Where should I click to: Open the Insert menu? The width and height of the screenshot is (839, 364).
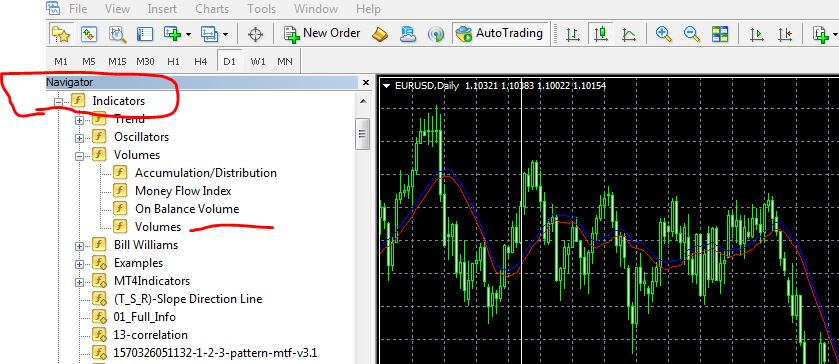(163, 9)
